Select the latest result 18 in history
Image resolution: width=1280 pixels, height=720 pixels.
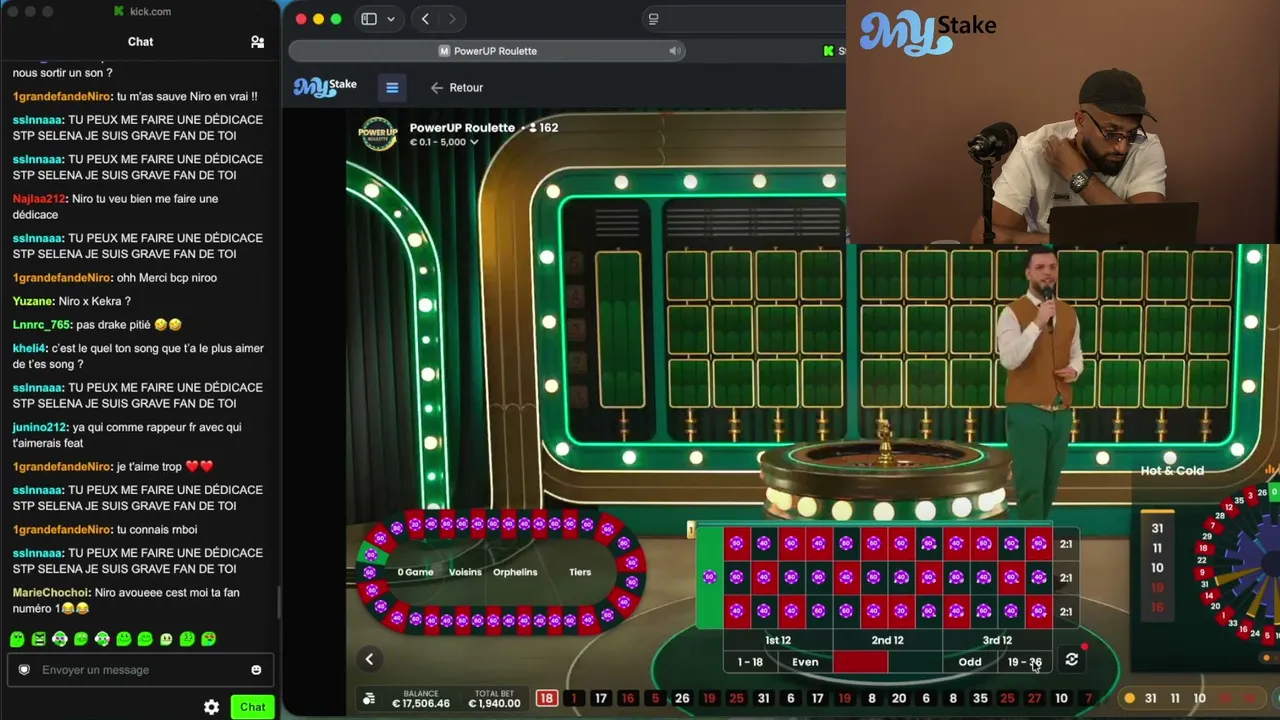coord(546,699)
